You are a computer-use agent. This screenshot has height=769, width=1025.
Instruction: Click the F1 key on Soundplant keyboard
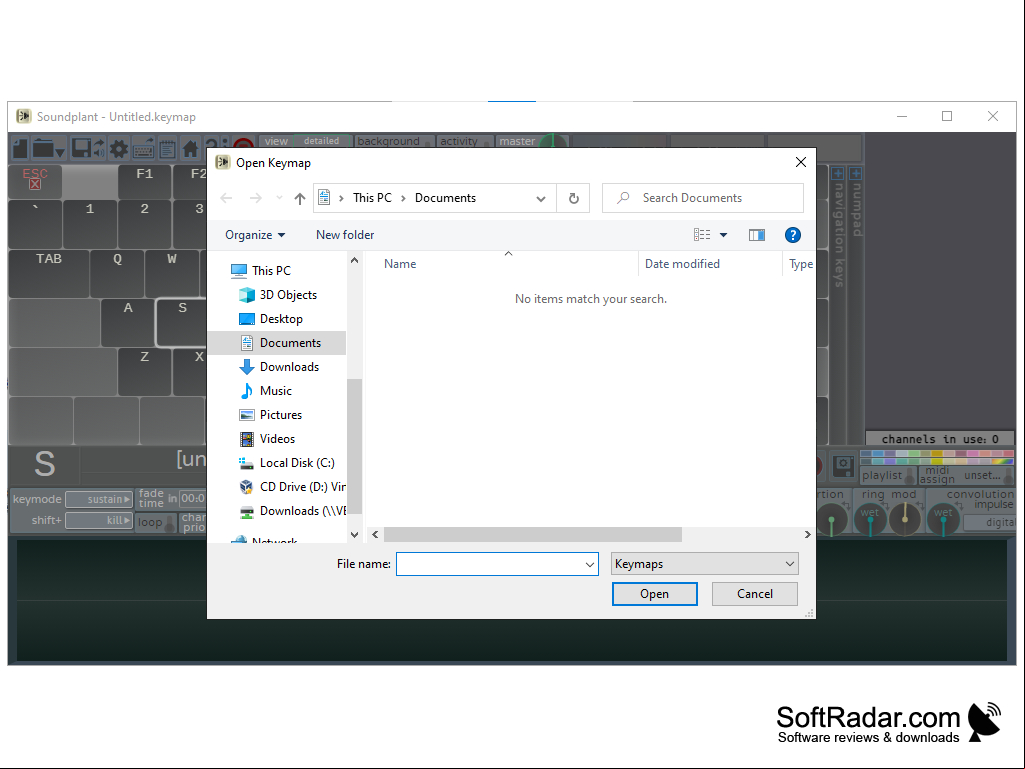[x=144, y=181]
